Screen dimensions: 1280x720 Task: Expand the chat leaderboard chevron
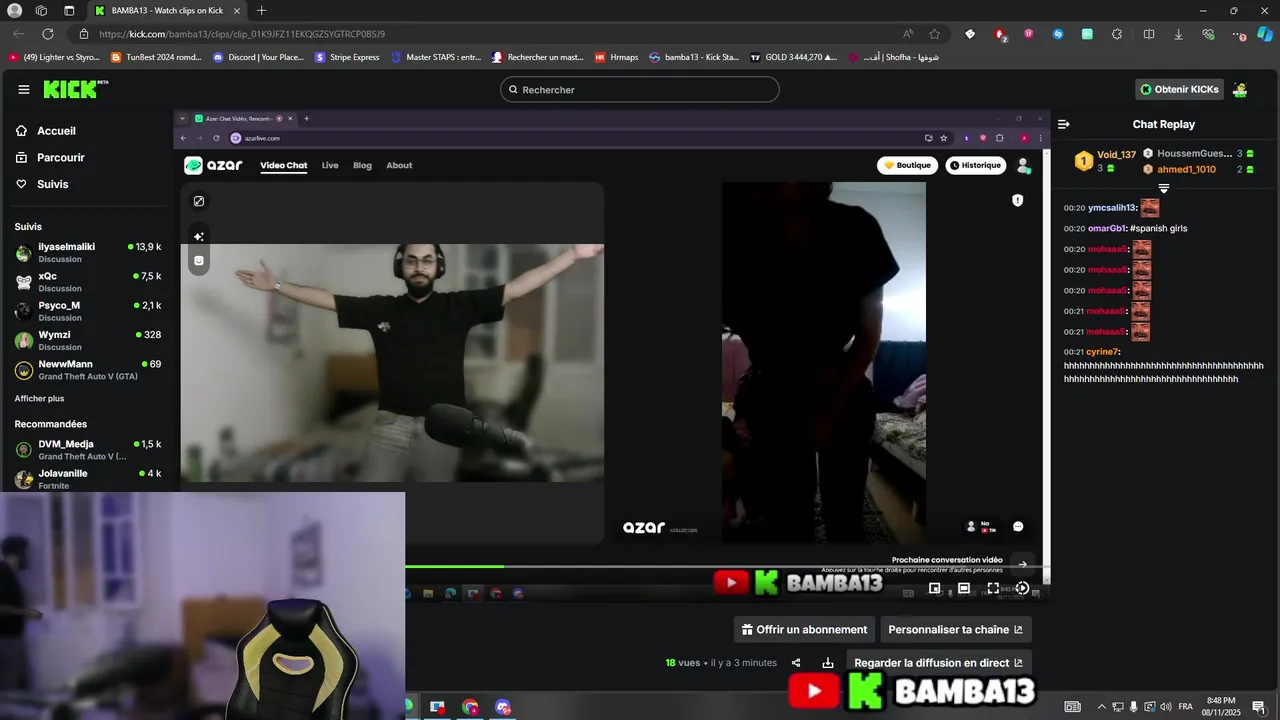pos(1164,188)
